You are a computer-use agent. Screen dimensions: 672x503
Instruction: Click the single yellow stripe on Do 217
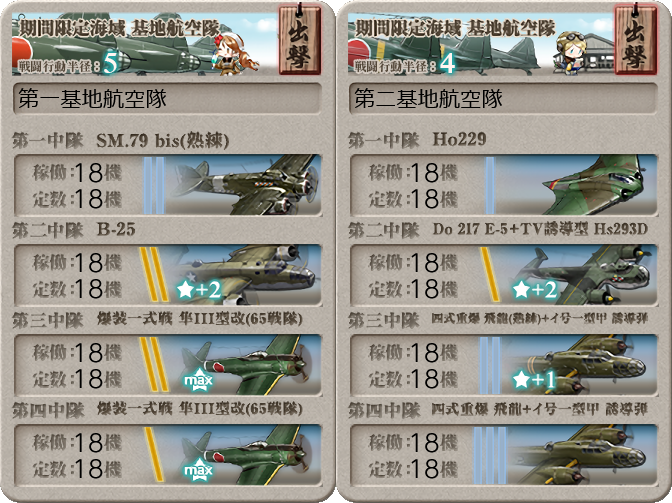tap(490, 275)
